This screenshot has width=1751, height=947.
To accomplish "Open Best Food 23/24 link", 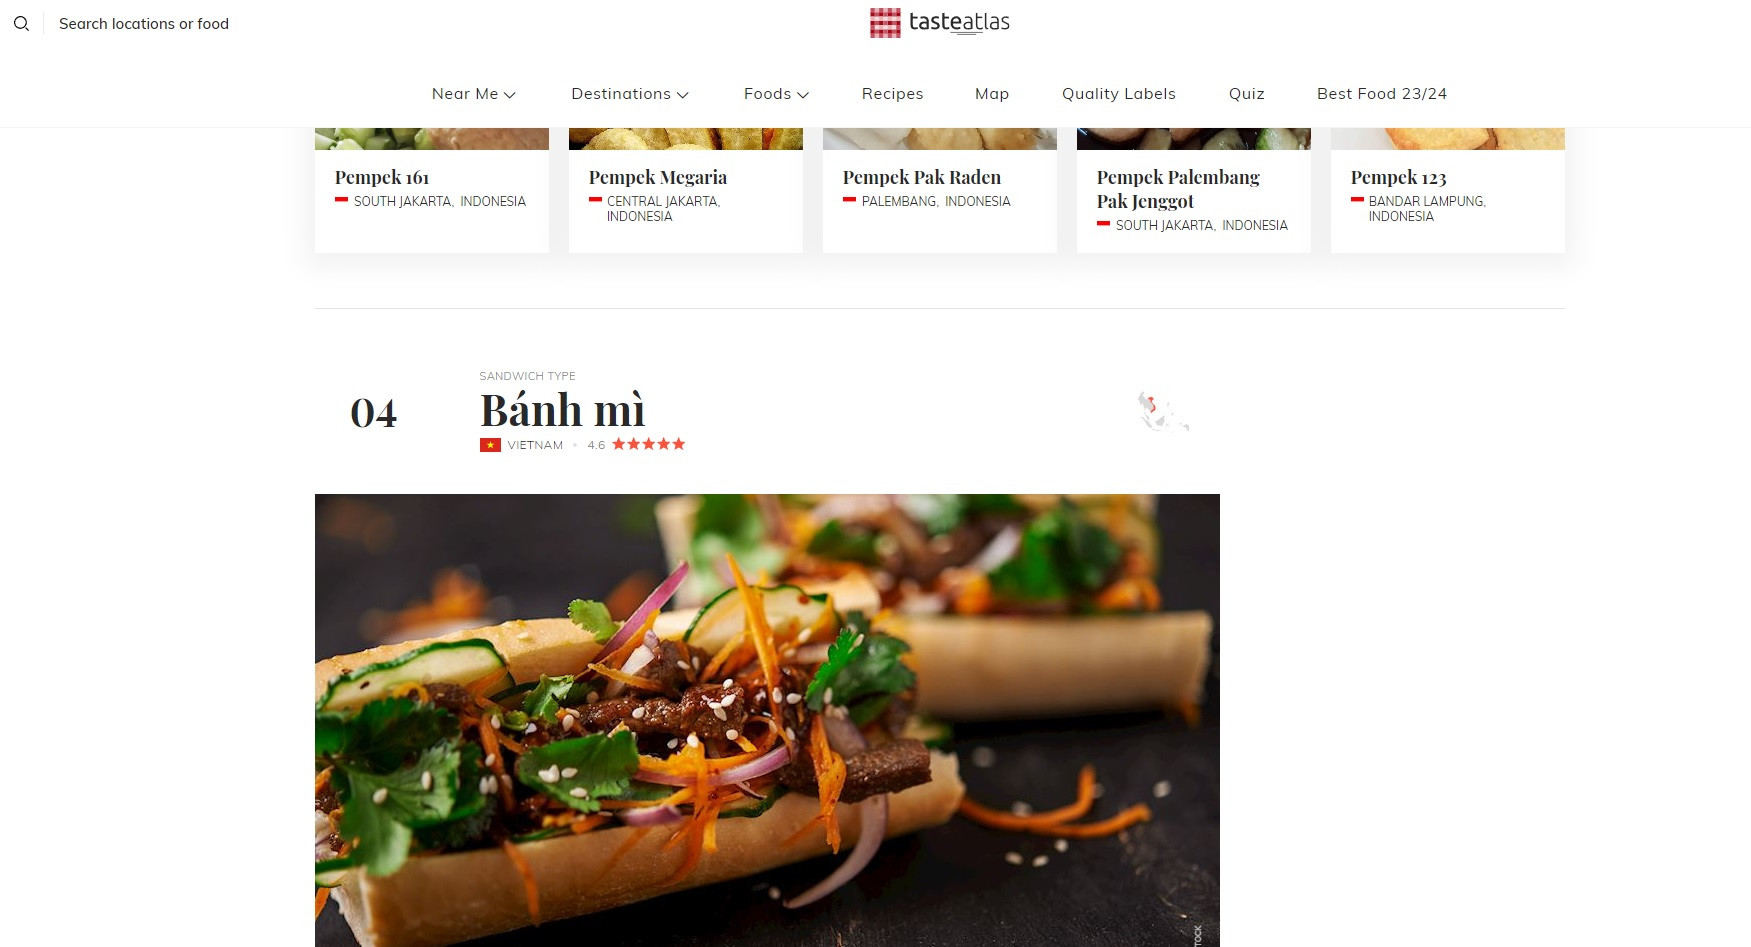I will coord(1382,94).
